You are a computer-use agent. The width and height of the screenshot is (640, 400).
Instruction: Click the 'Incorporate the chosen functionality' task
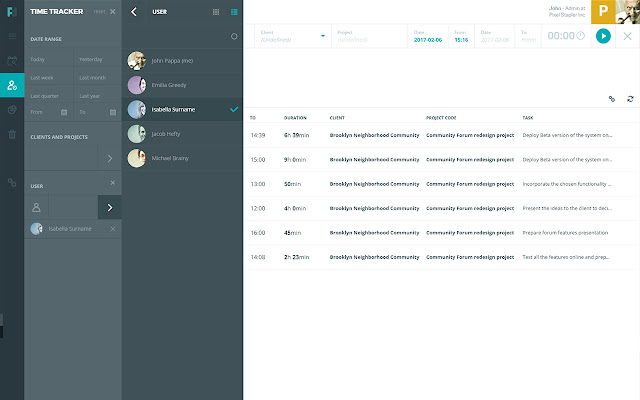(567, 184)
